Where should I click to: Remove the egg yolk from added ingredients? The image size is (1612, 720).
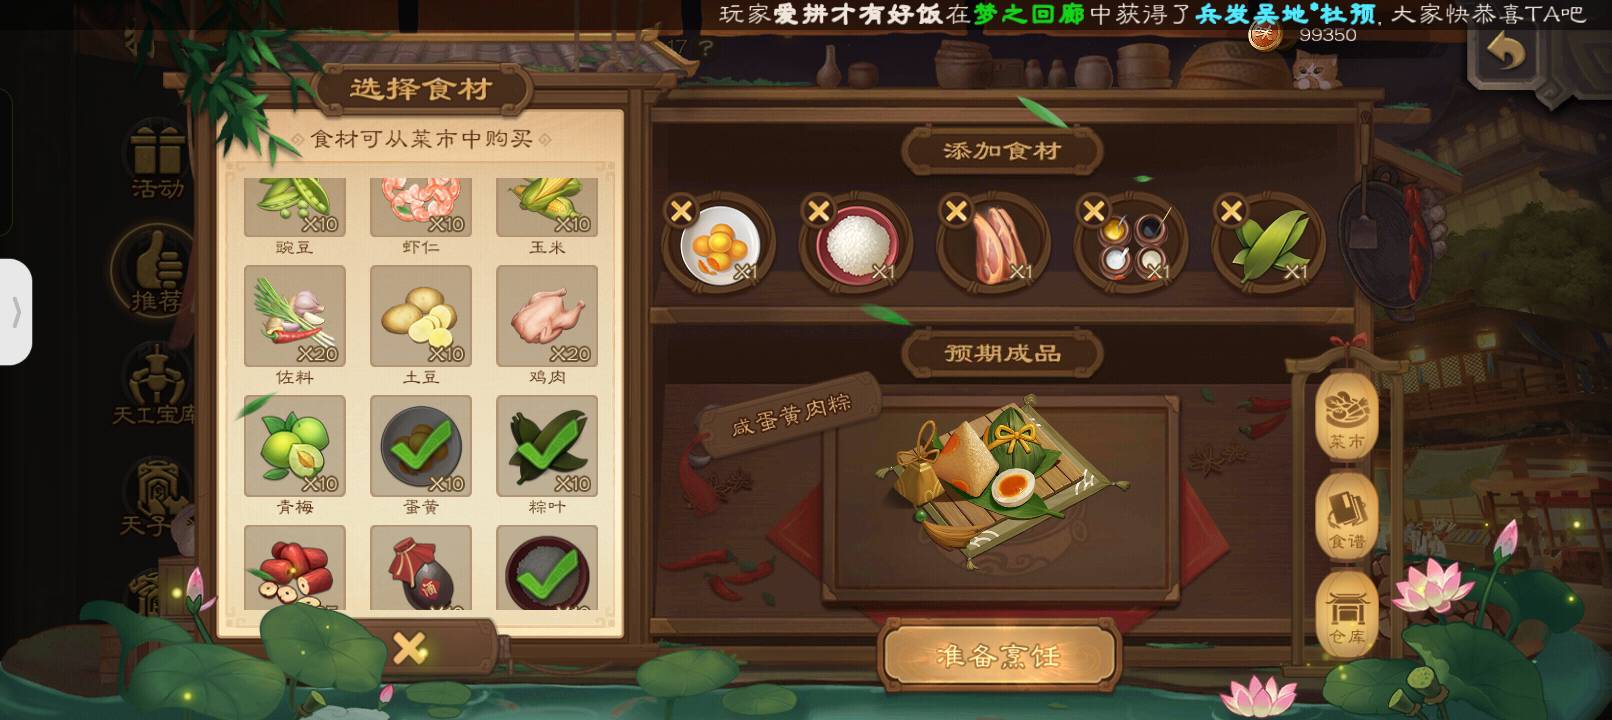[x=681, y=211]
